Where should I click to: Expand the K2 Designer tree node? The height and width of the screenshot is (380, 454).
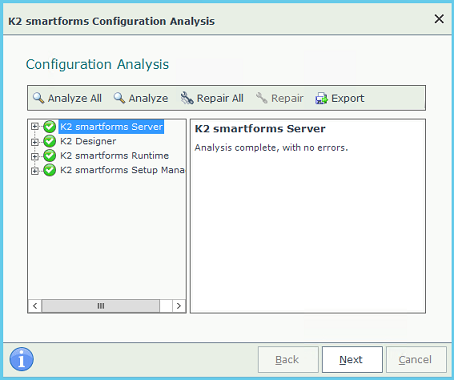[35, 142]
